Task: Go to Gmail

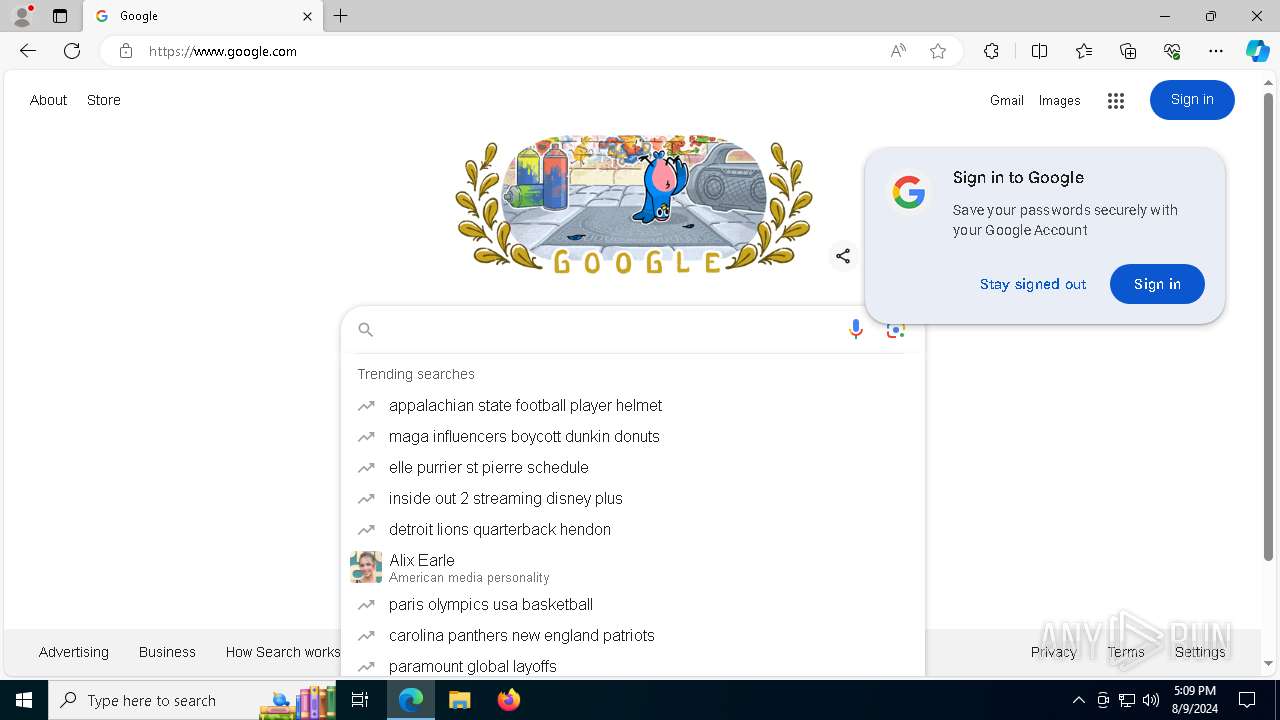Action: (x=1007, y=100)
